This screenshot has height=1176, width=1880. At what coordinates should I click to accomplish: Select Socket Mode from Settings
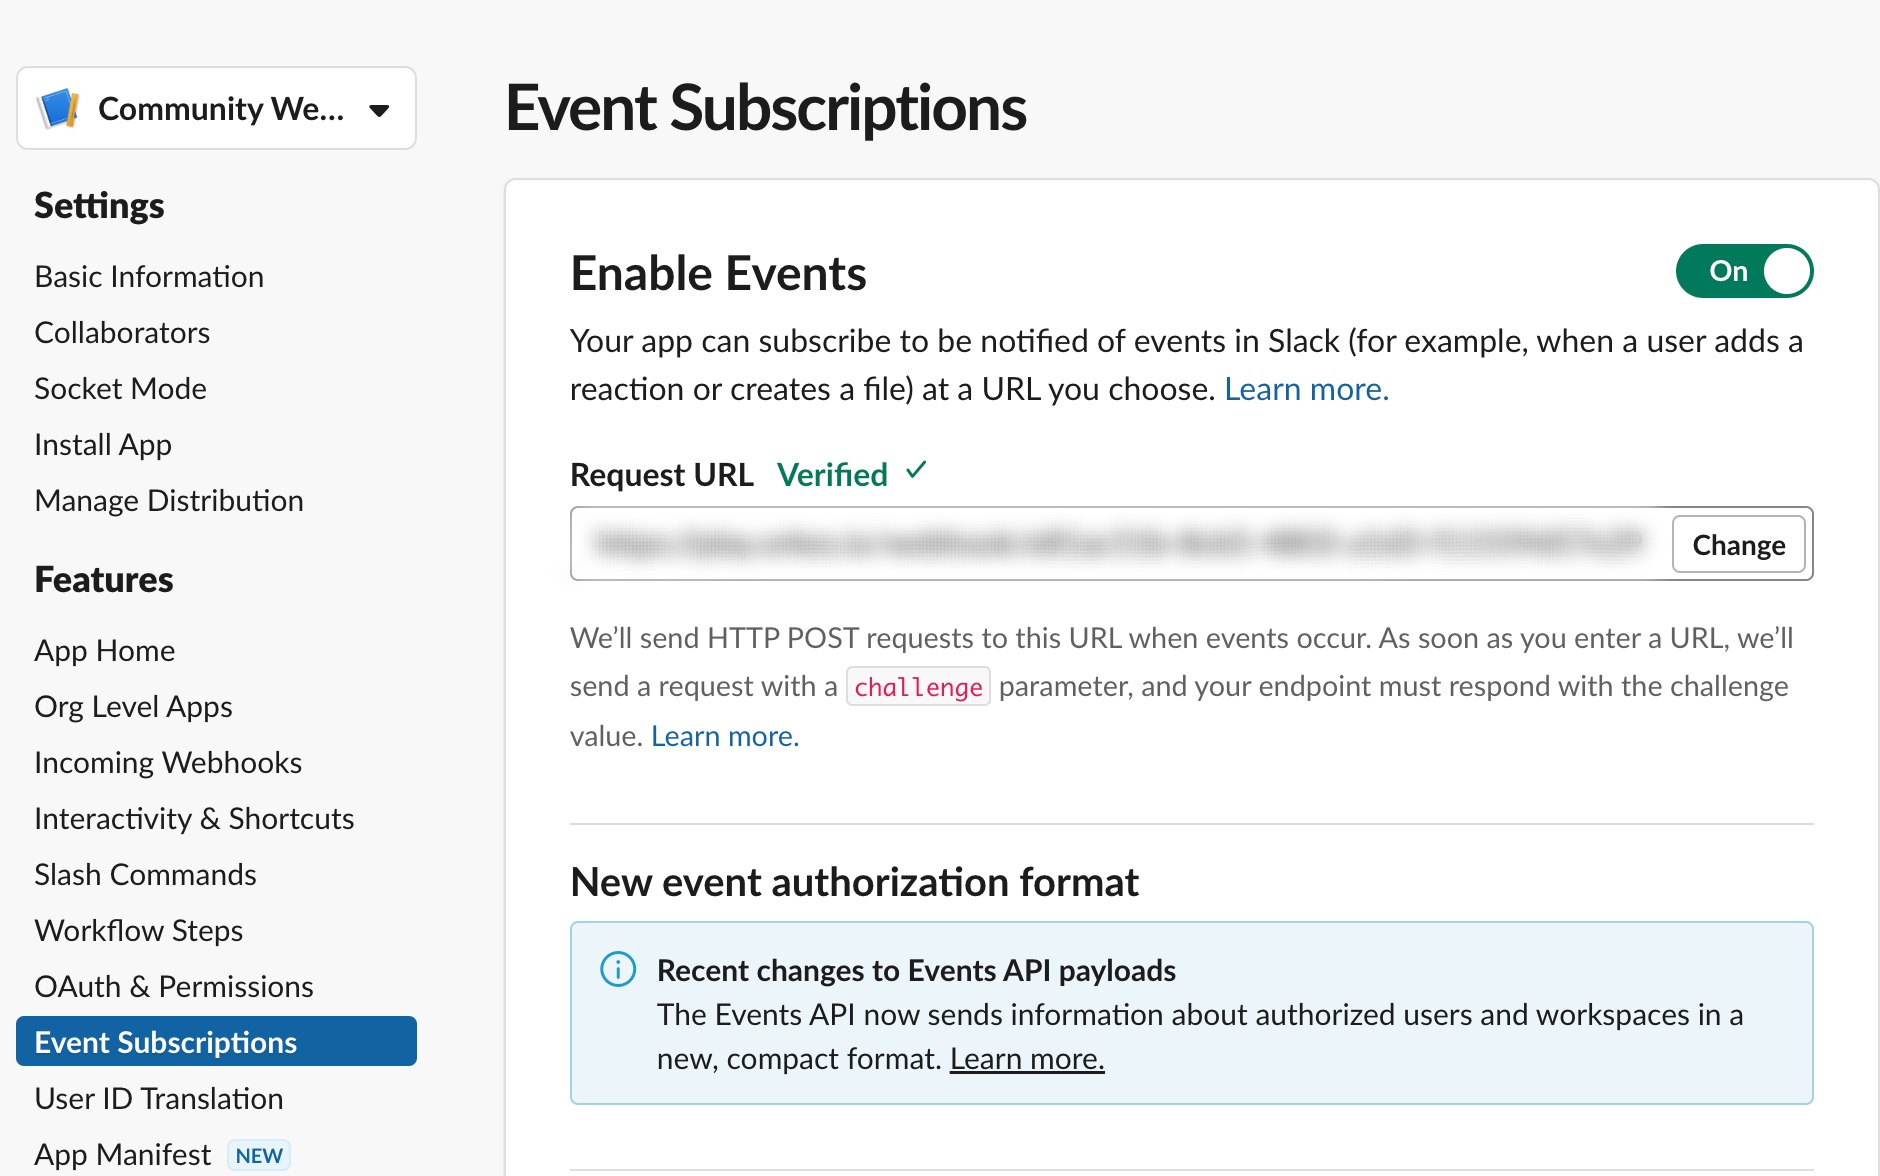120,388
